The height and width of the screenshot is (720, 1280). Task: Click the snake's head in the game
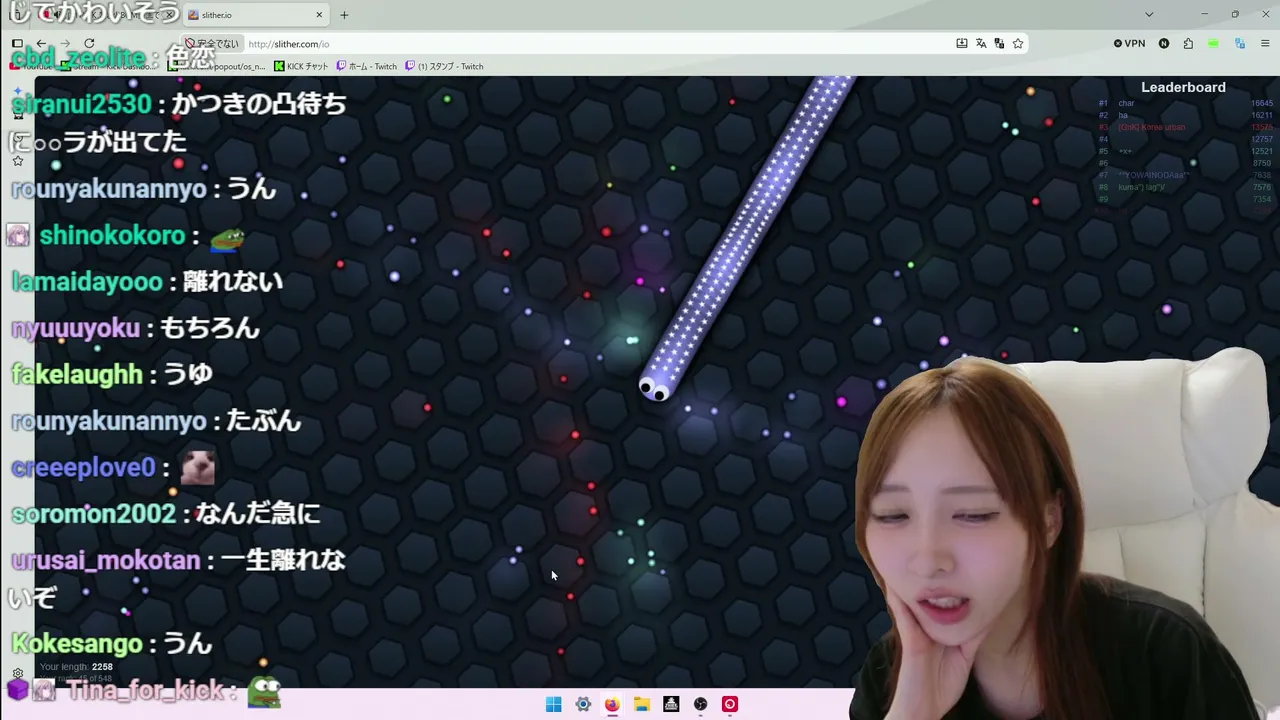654,388
